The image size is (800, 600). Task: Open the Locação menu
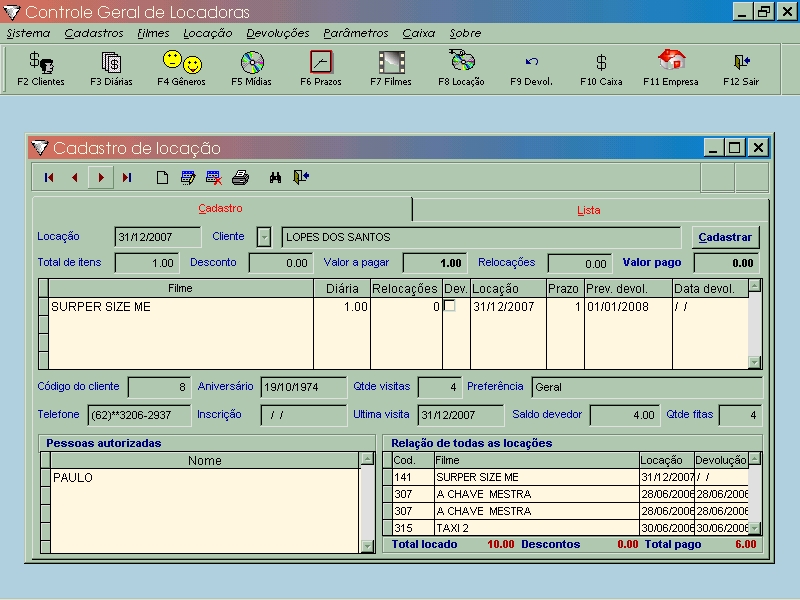[x=208, y=33]
